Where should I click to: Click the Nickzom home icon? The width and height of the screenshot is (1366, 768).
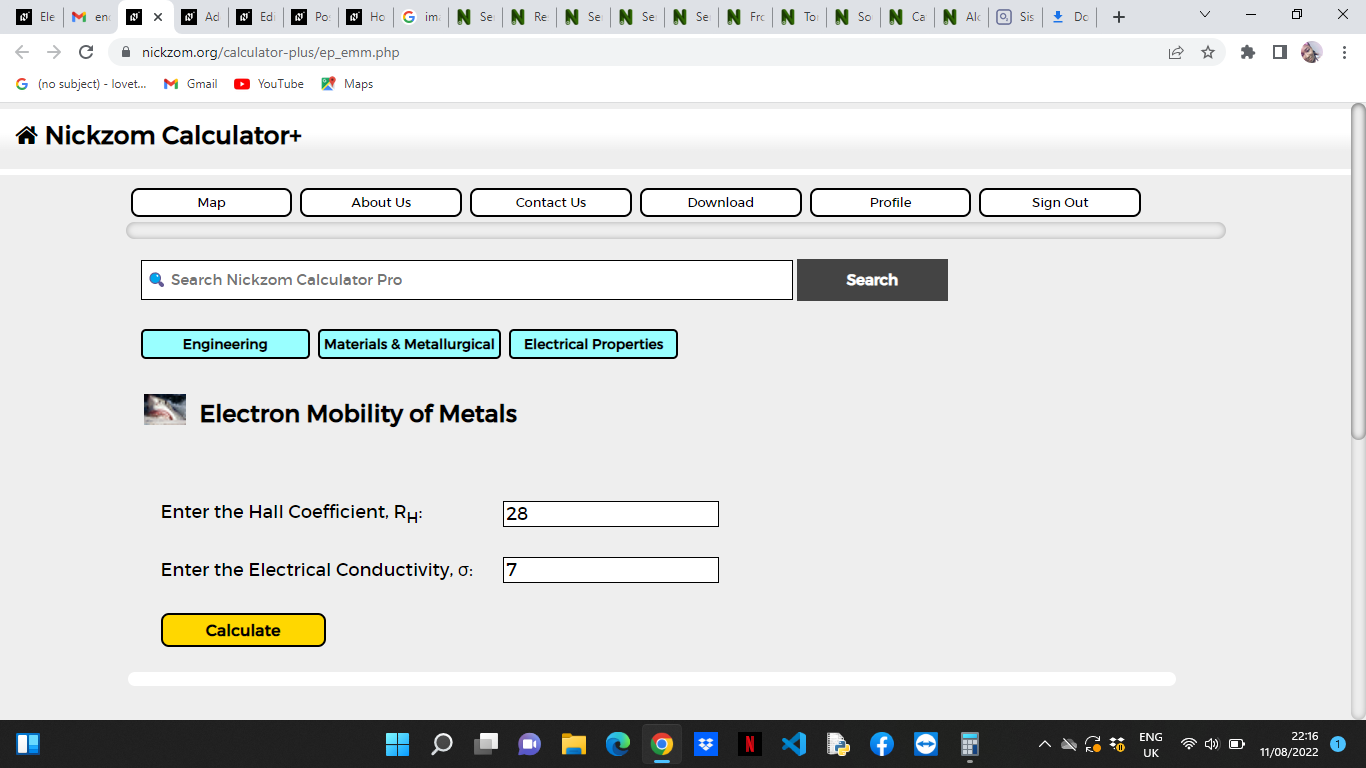tap(27, 135)
